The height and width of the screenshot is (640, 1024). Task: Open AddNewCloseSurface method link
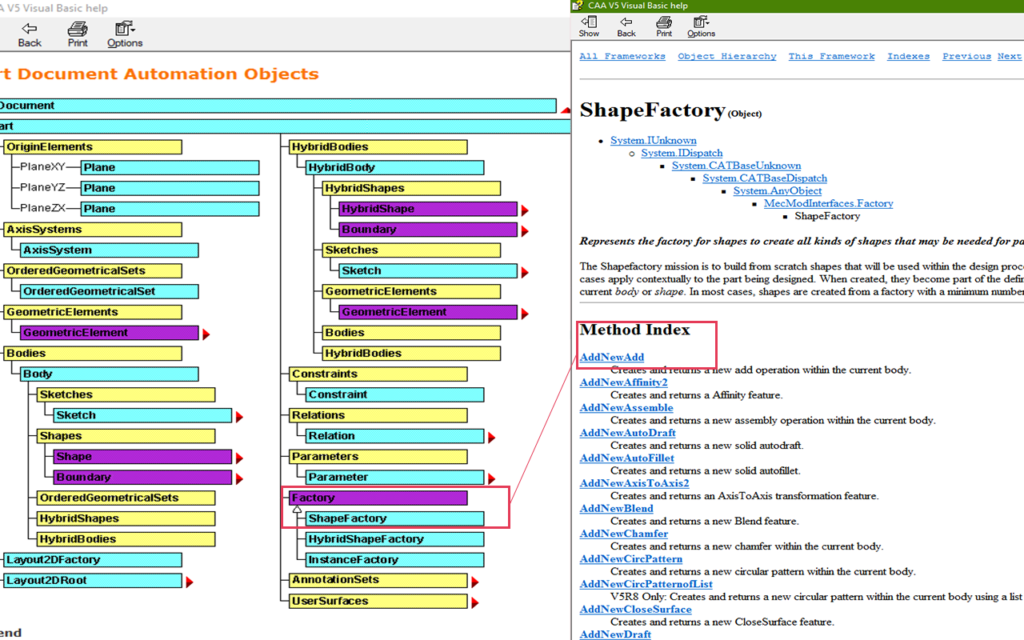click(635, 609)
